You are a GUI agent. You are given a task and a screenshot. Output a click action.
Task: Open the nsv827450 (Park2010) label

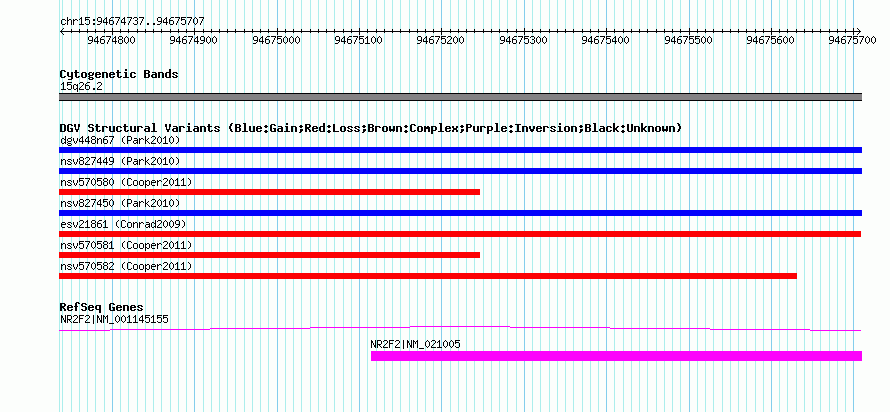tap(120, 203)
